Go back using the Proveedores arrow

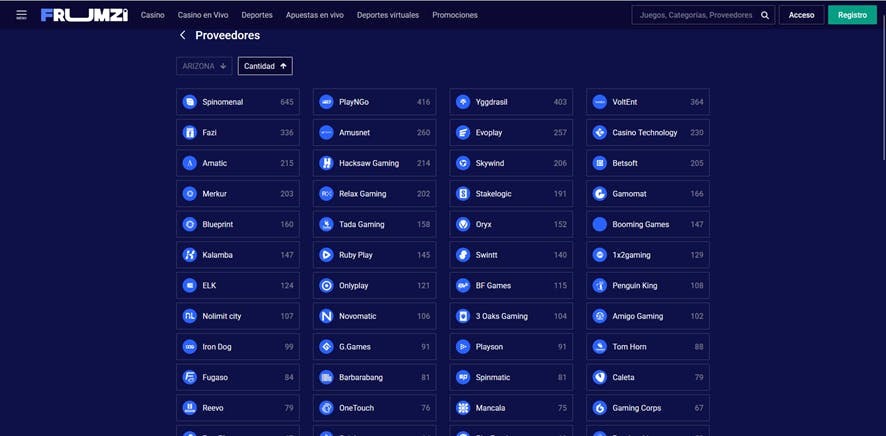pyautogui.click(x=183, y=35)
